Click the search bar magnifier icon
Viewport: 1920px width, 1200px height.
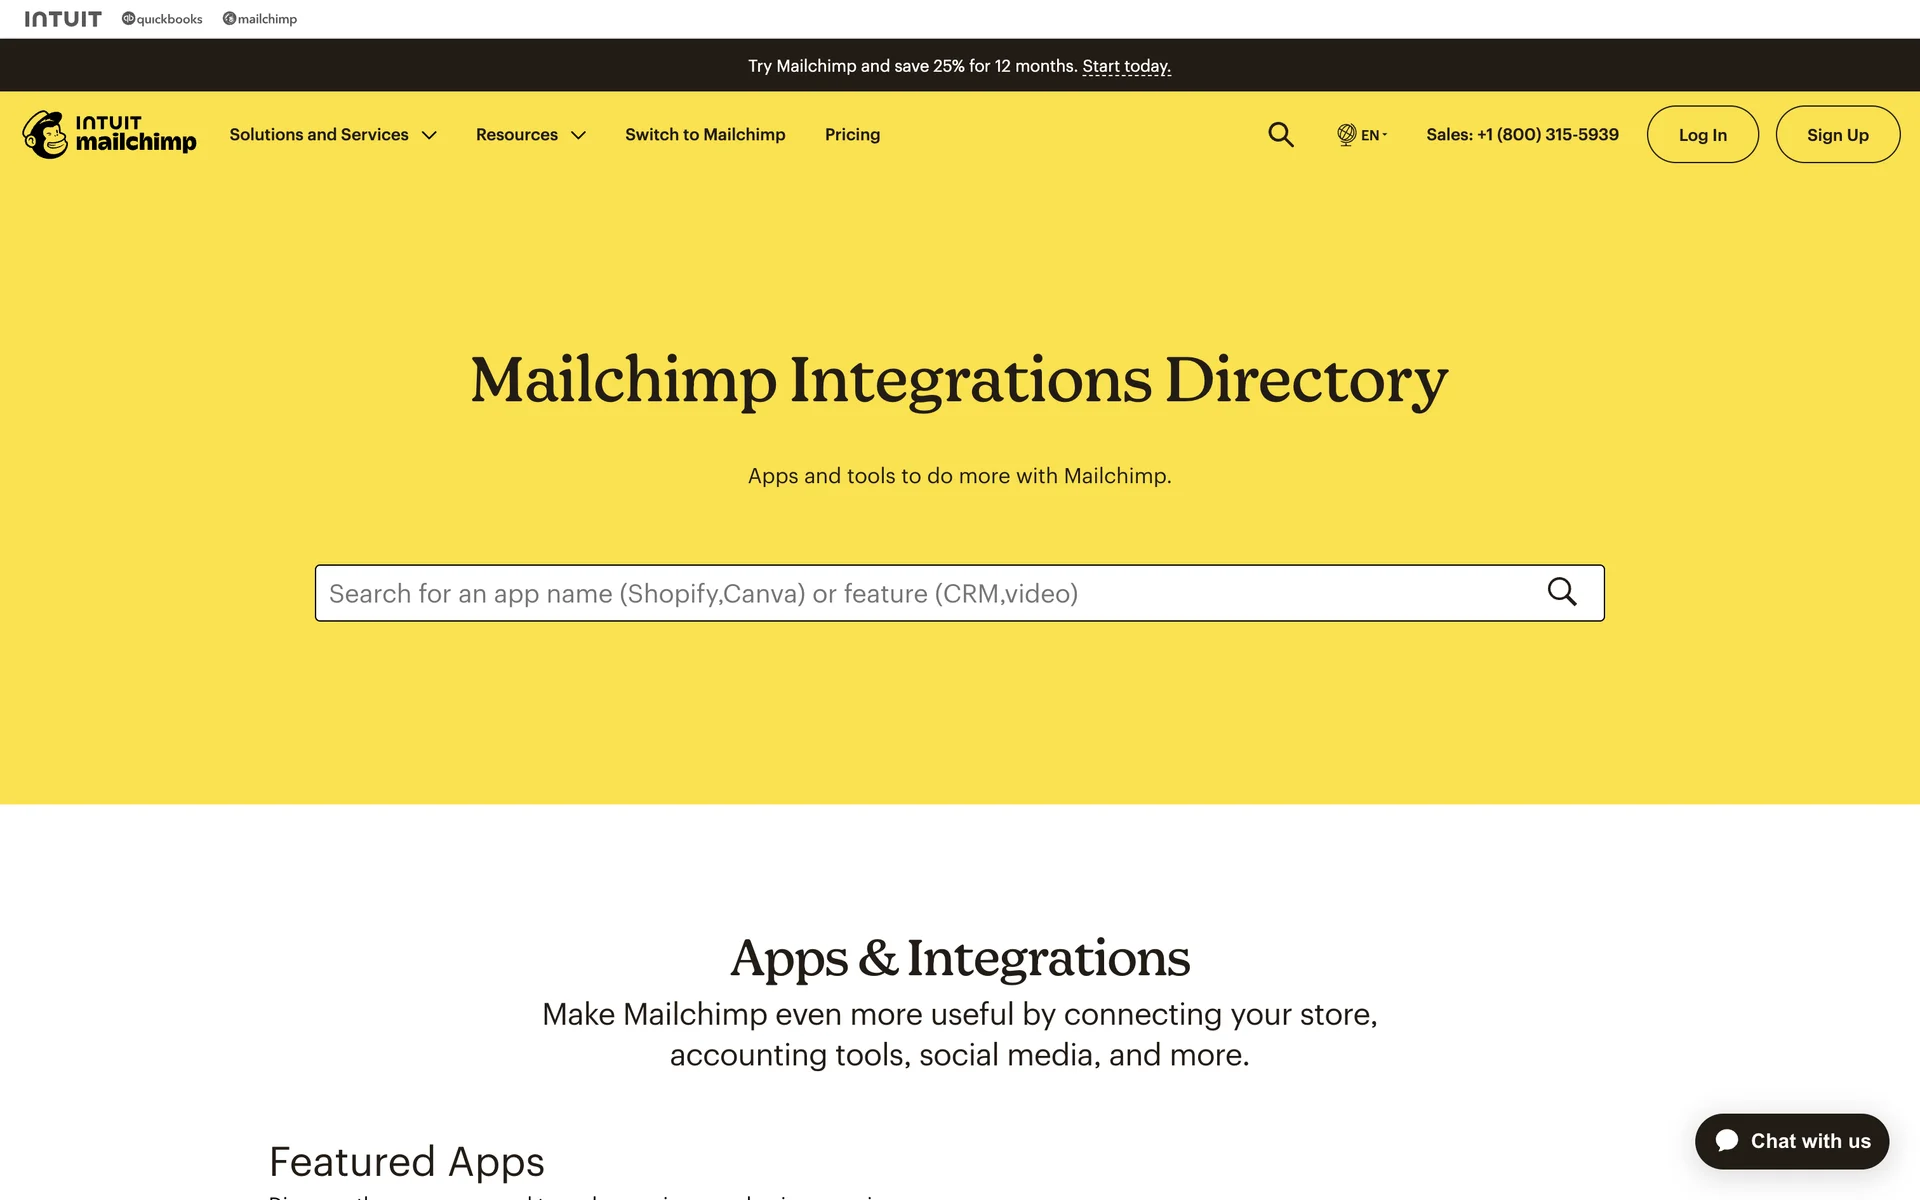[1561, 592]
